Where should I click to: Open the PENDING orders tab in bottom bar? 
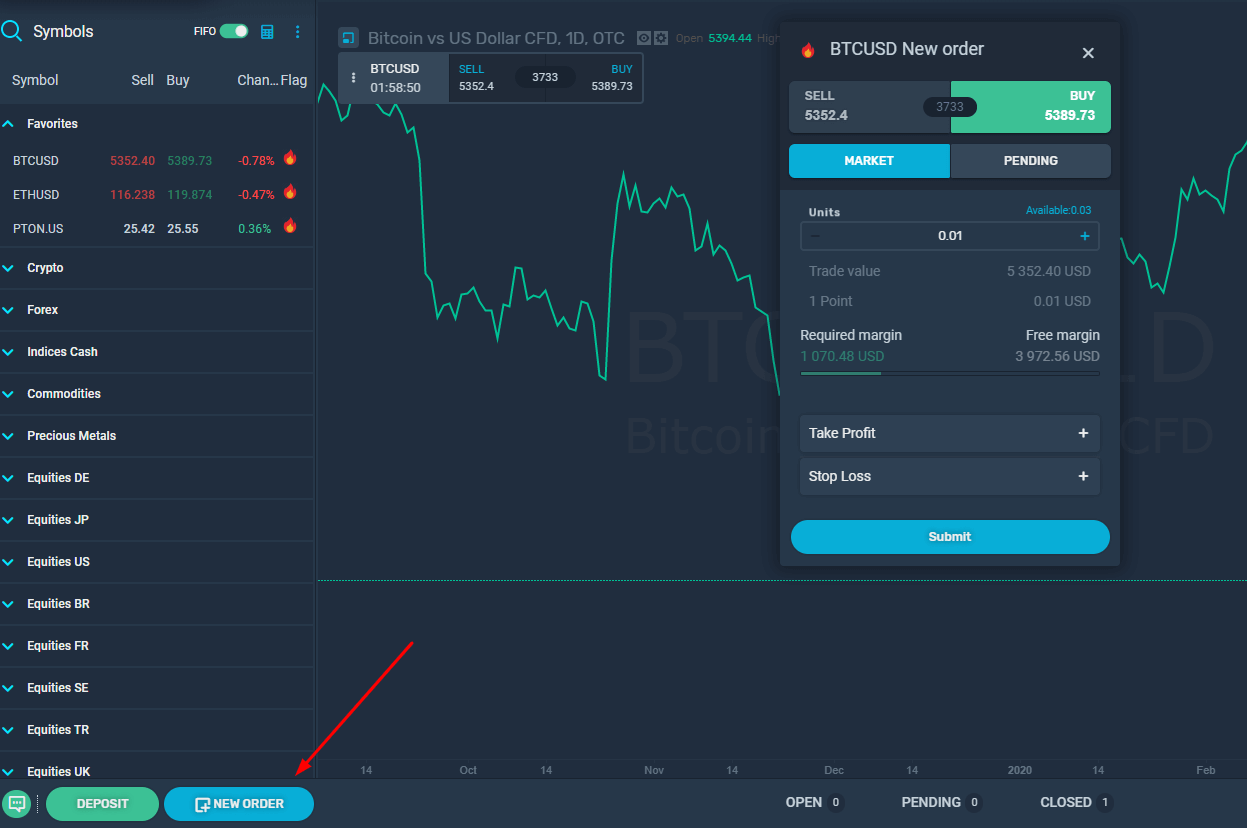tap(941, 802)
